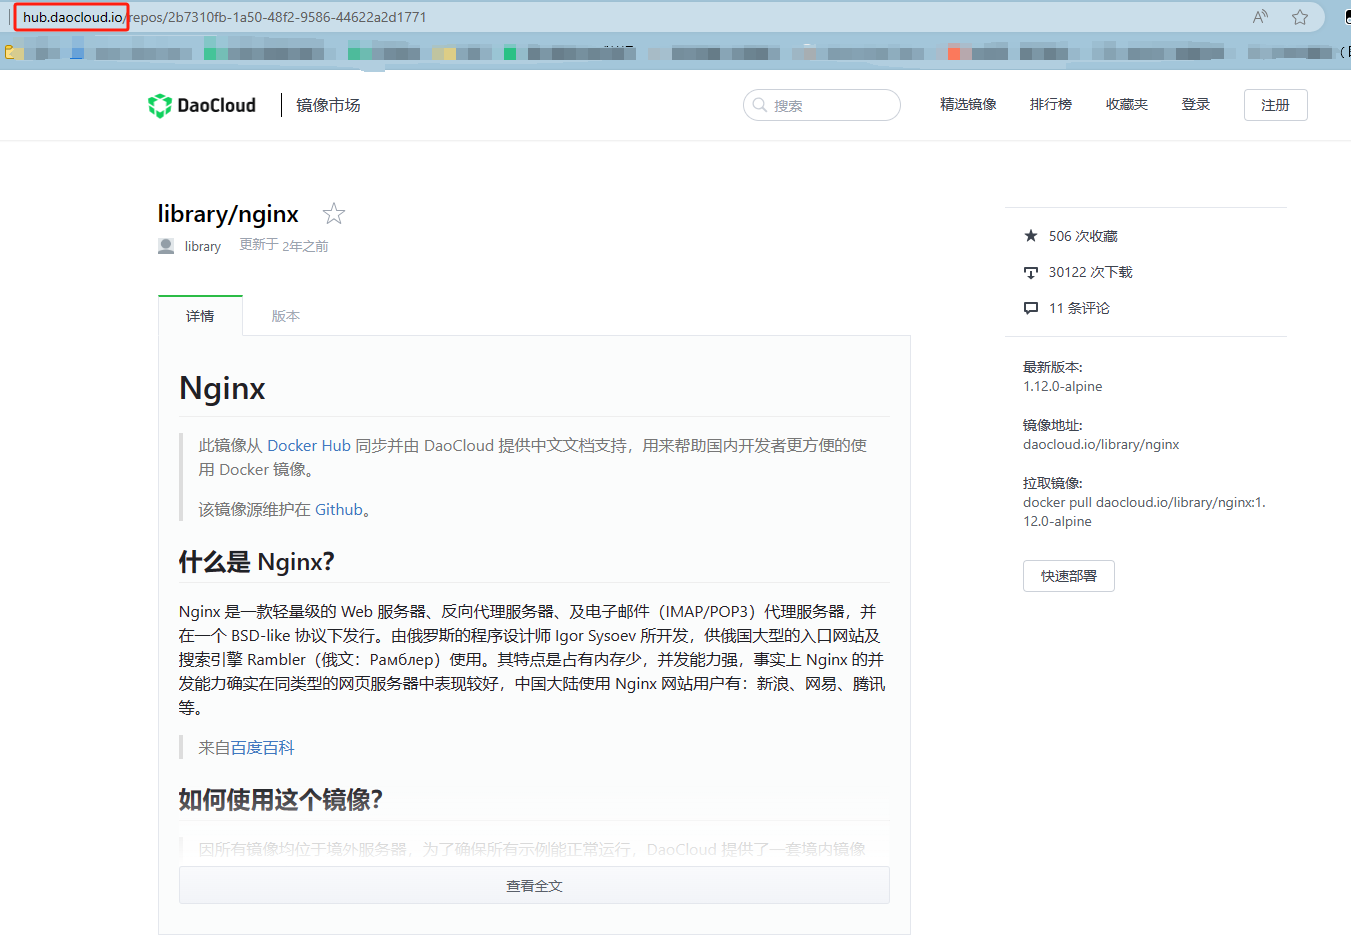Image resolution: width=1351 pixels, height=951 pixels.
Task: Click the browser favorites star icon
Action: (1300, 17)
